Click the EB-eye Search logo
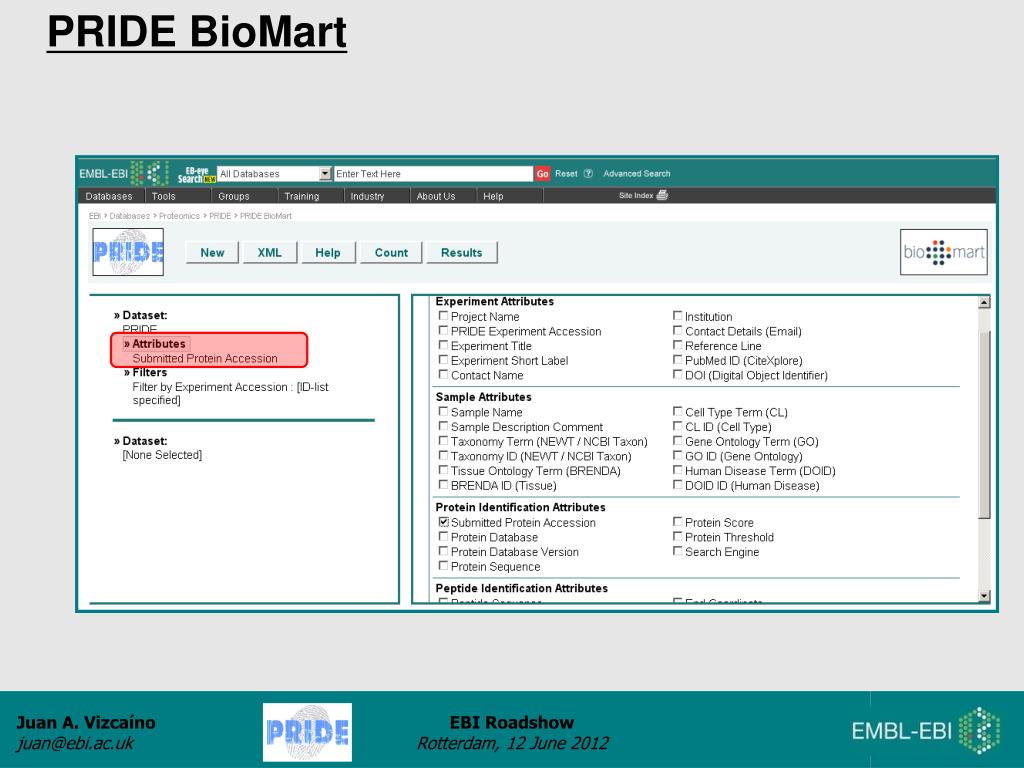 (196, 174)
